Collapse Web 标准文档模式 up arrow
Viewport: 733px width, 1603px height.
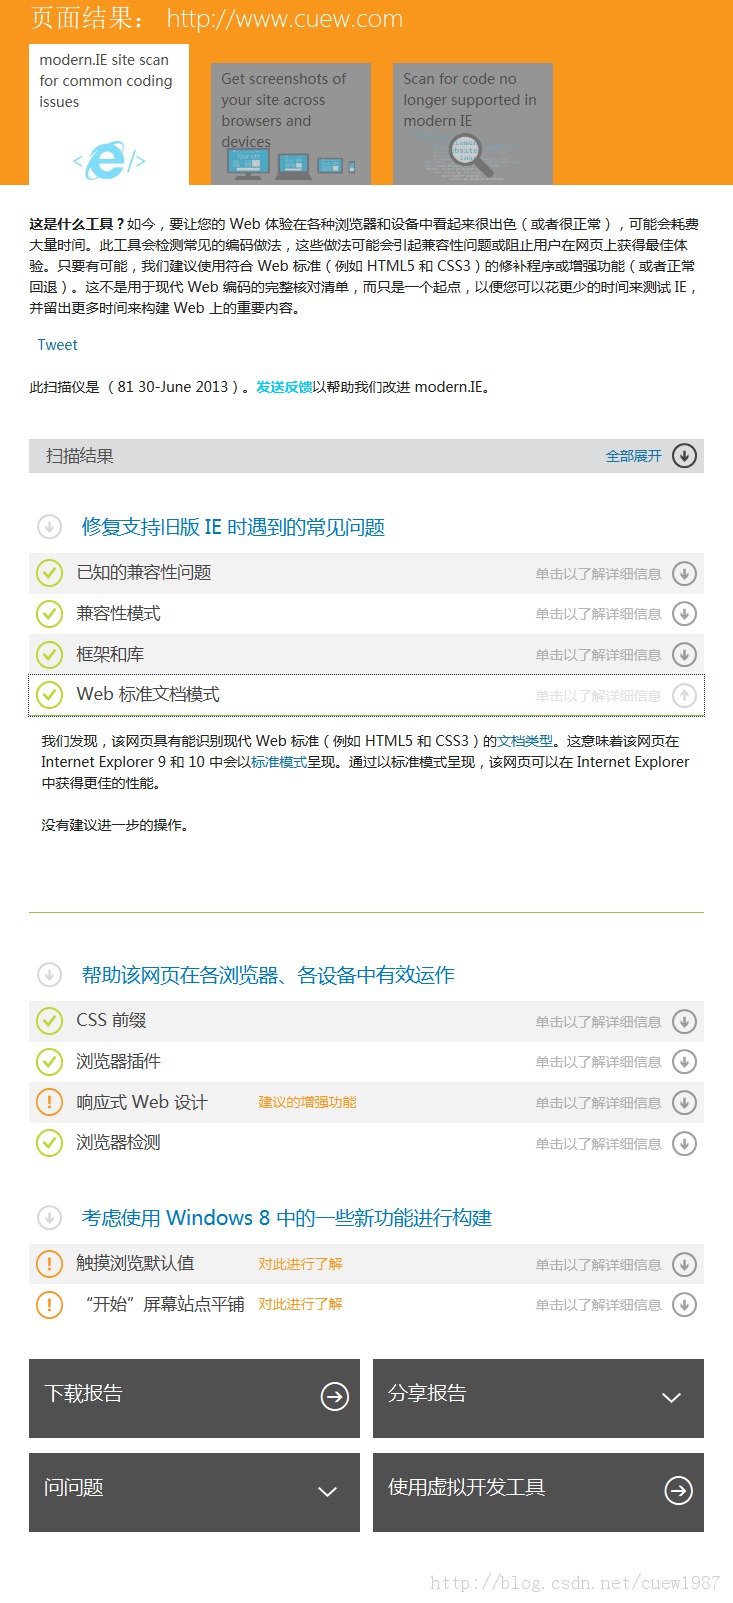pos(684,695)
